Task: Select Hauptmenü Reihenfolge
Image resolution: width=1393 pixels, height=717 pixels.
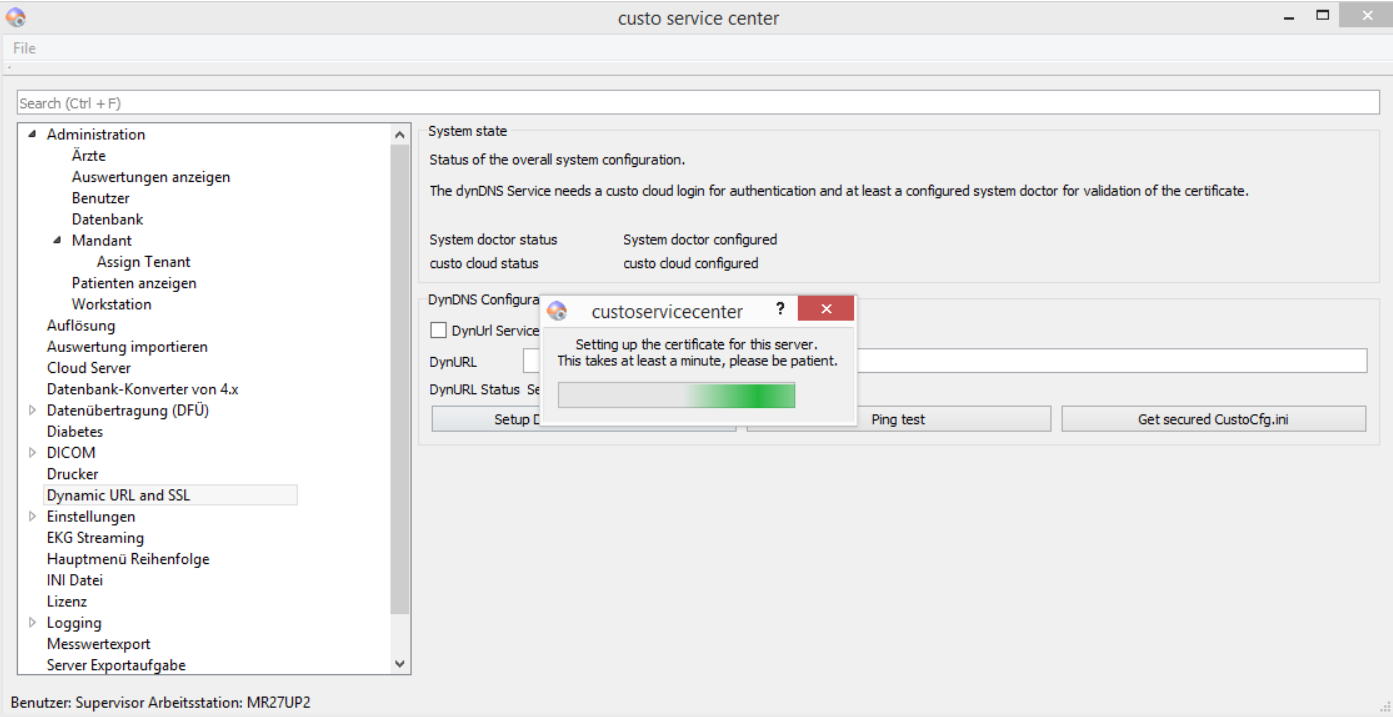Action: pos(128,559)
